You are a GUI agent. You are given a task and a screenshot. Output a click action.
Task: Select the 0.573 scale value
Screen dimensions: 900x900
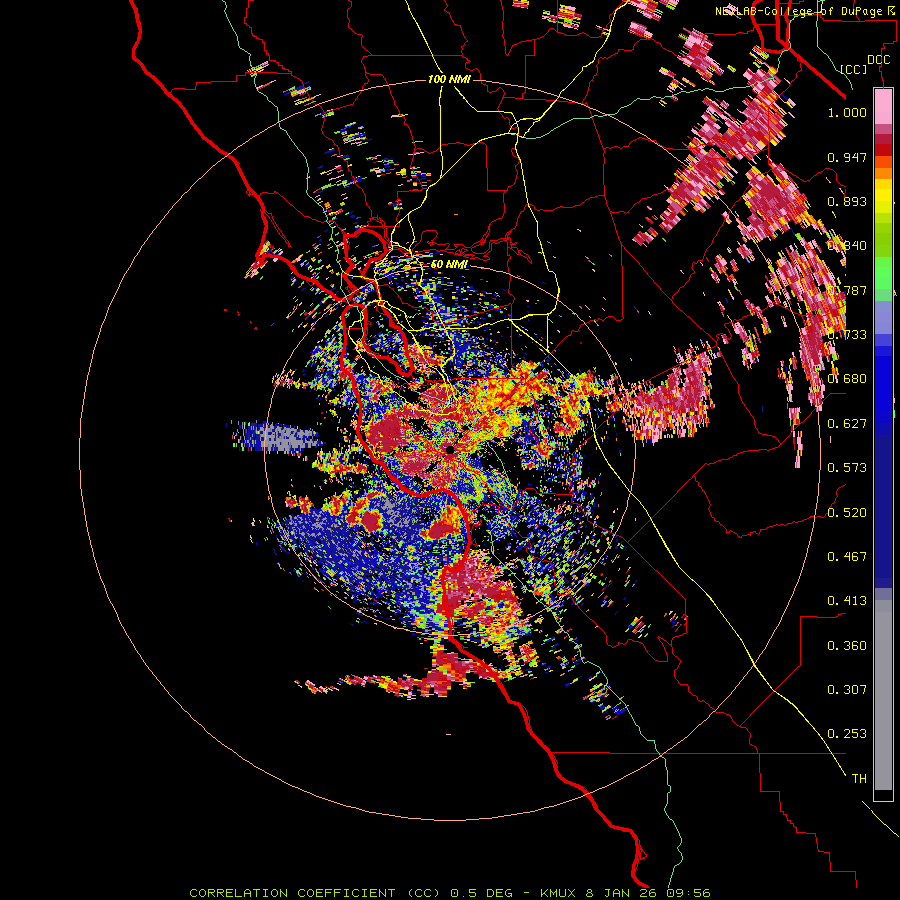[x=847, y=468]
